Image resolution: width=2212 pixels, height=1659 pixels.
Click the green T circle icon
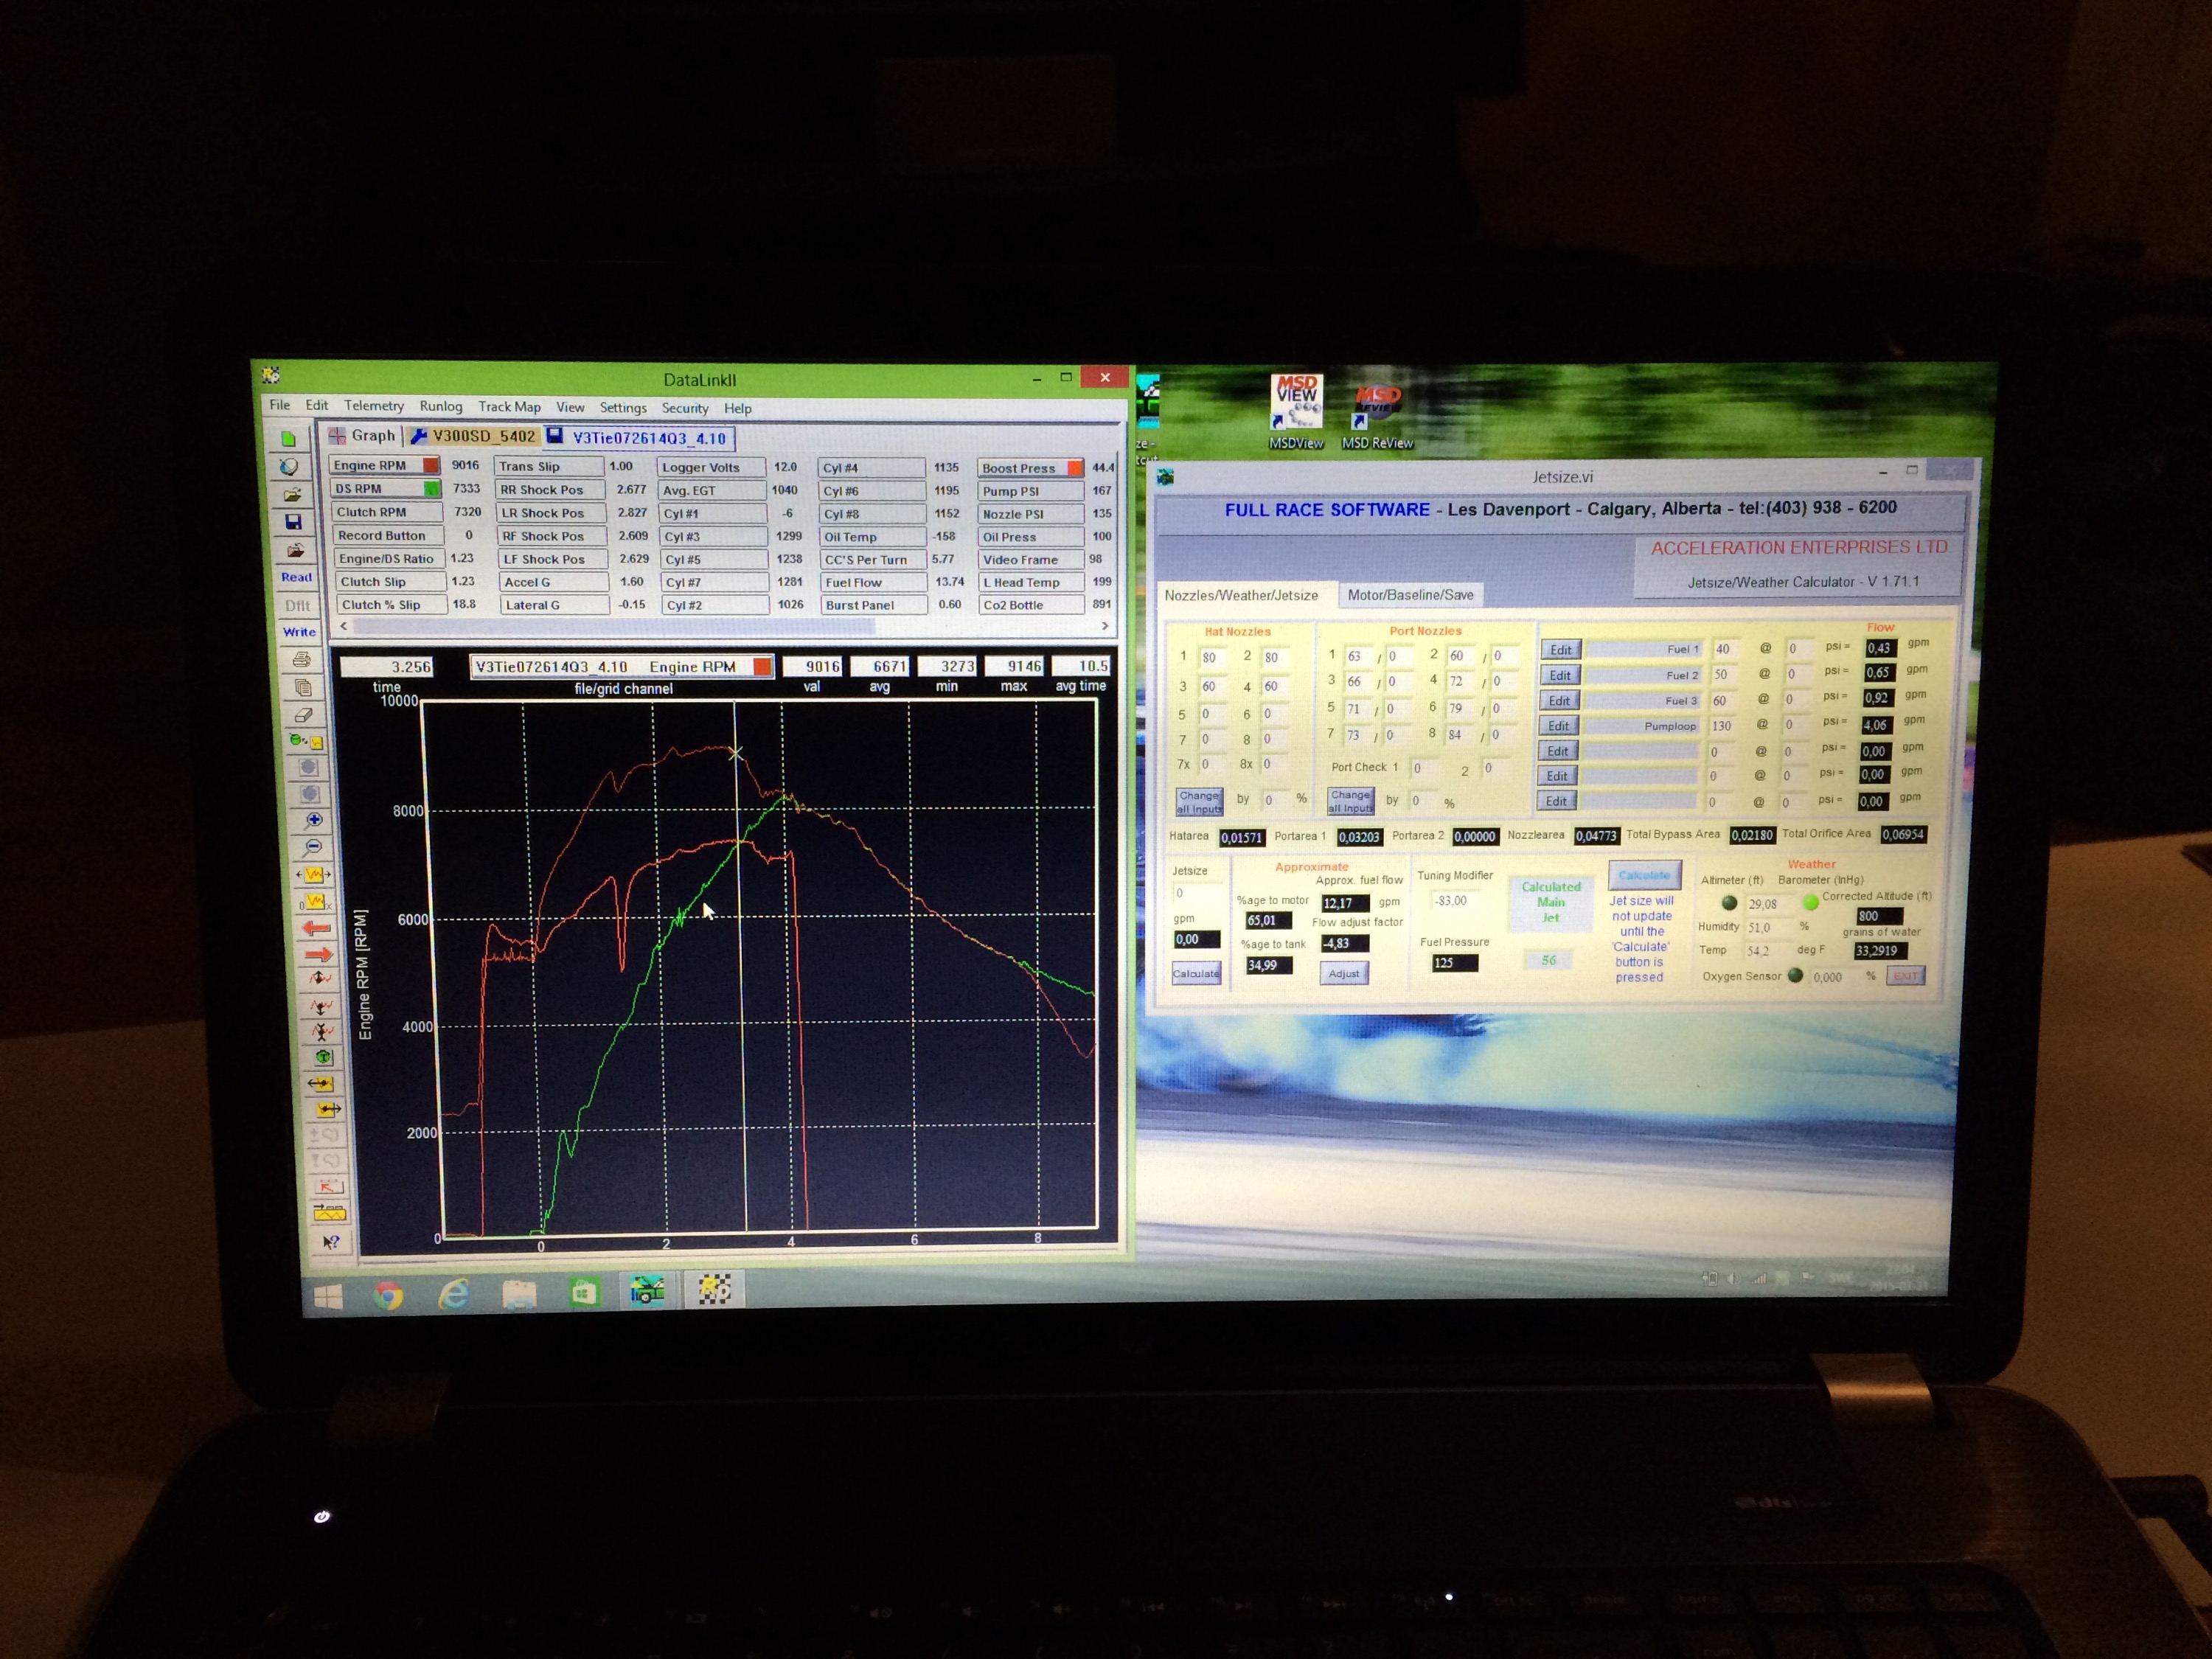(x=323, y=1057)
